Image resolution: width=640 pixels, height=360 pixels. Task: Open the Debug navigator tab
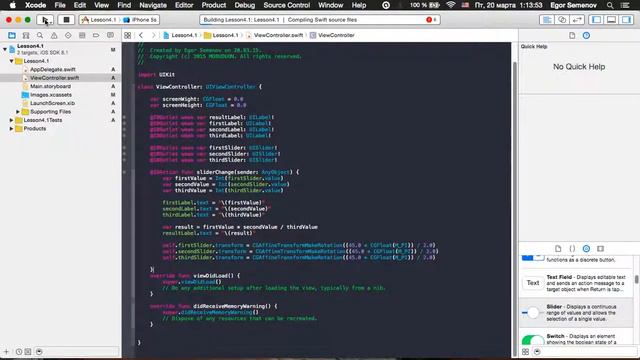[82, 36]
